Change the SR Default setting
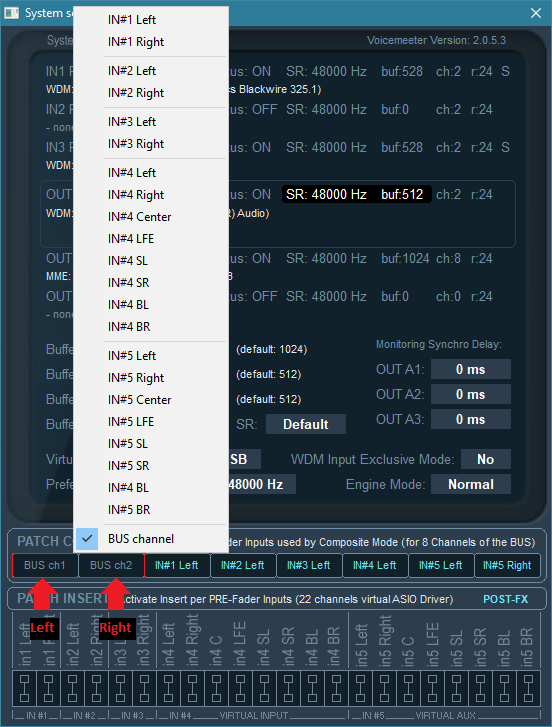 click(305, 424)
